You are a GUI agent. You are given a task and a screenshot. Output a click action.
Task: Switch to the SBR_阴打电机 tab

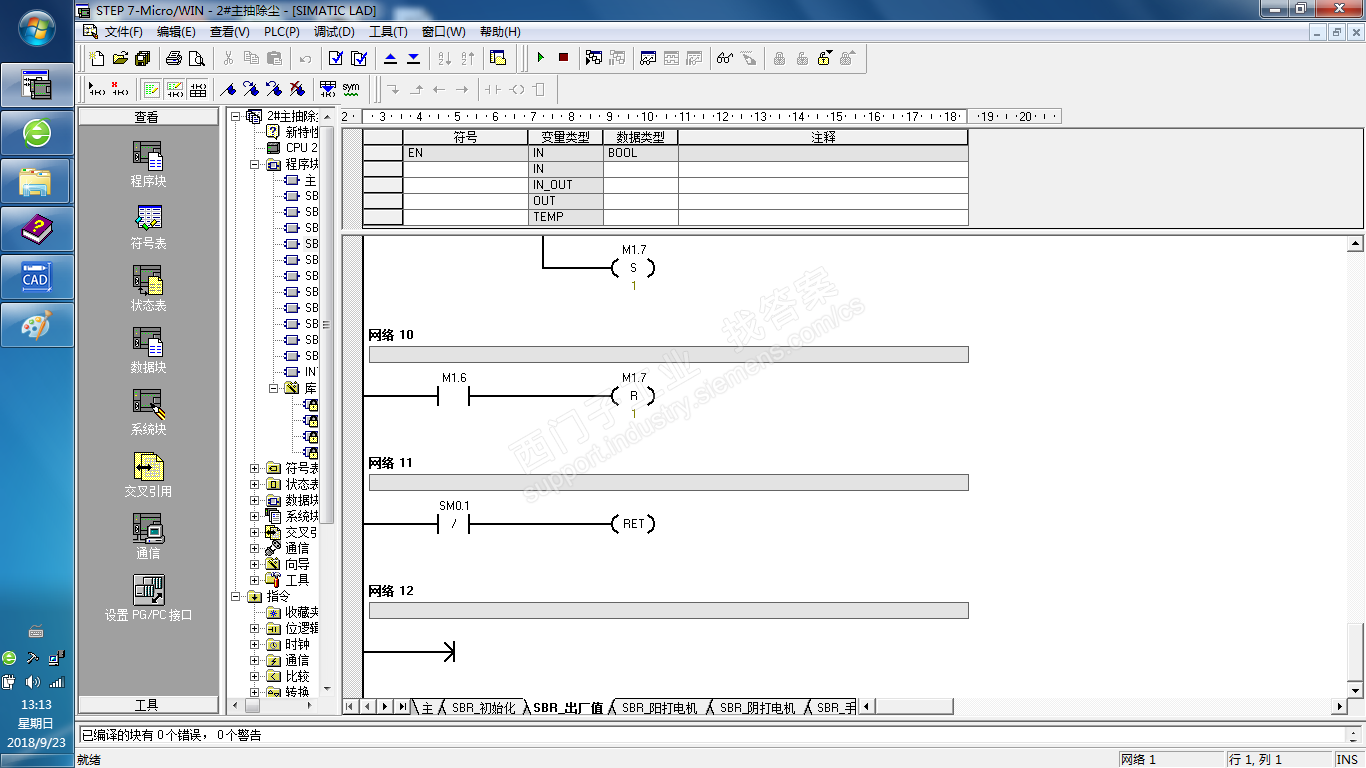pyautogui.click(x=757, y=707)
